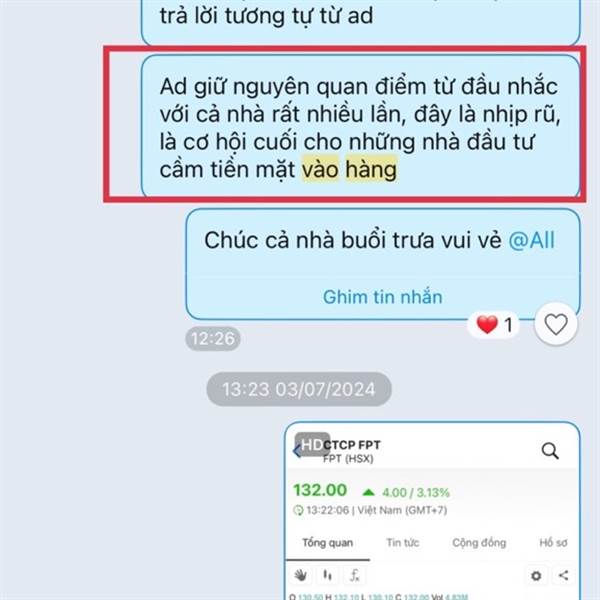Click the highlighted words "vào hàng"
This screenshot has width=600, height=600.
(349, 170)
